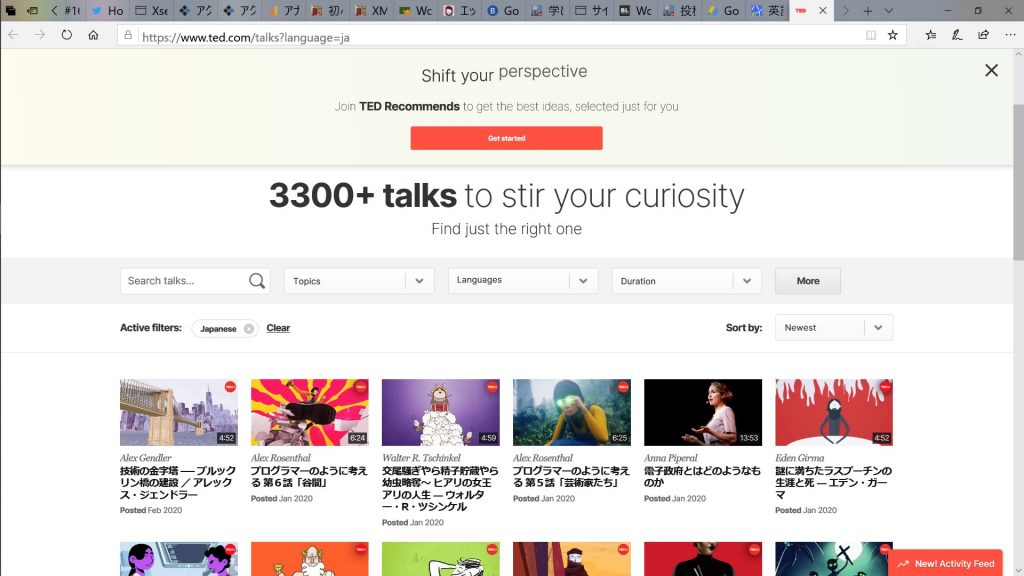Go back to the previous page

[x=14, y=35]
